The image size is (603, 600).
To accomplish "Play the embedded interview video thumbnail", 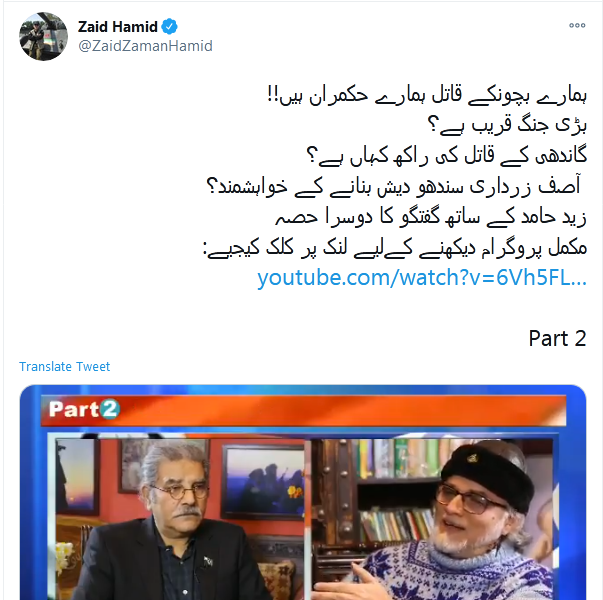I will point(303,492).
